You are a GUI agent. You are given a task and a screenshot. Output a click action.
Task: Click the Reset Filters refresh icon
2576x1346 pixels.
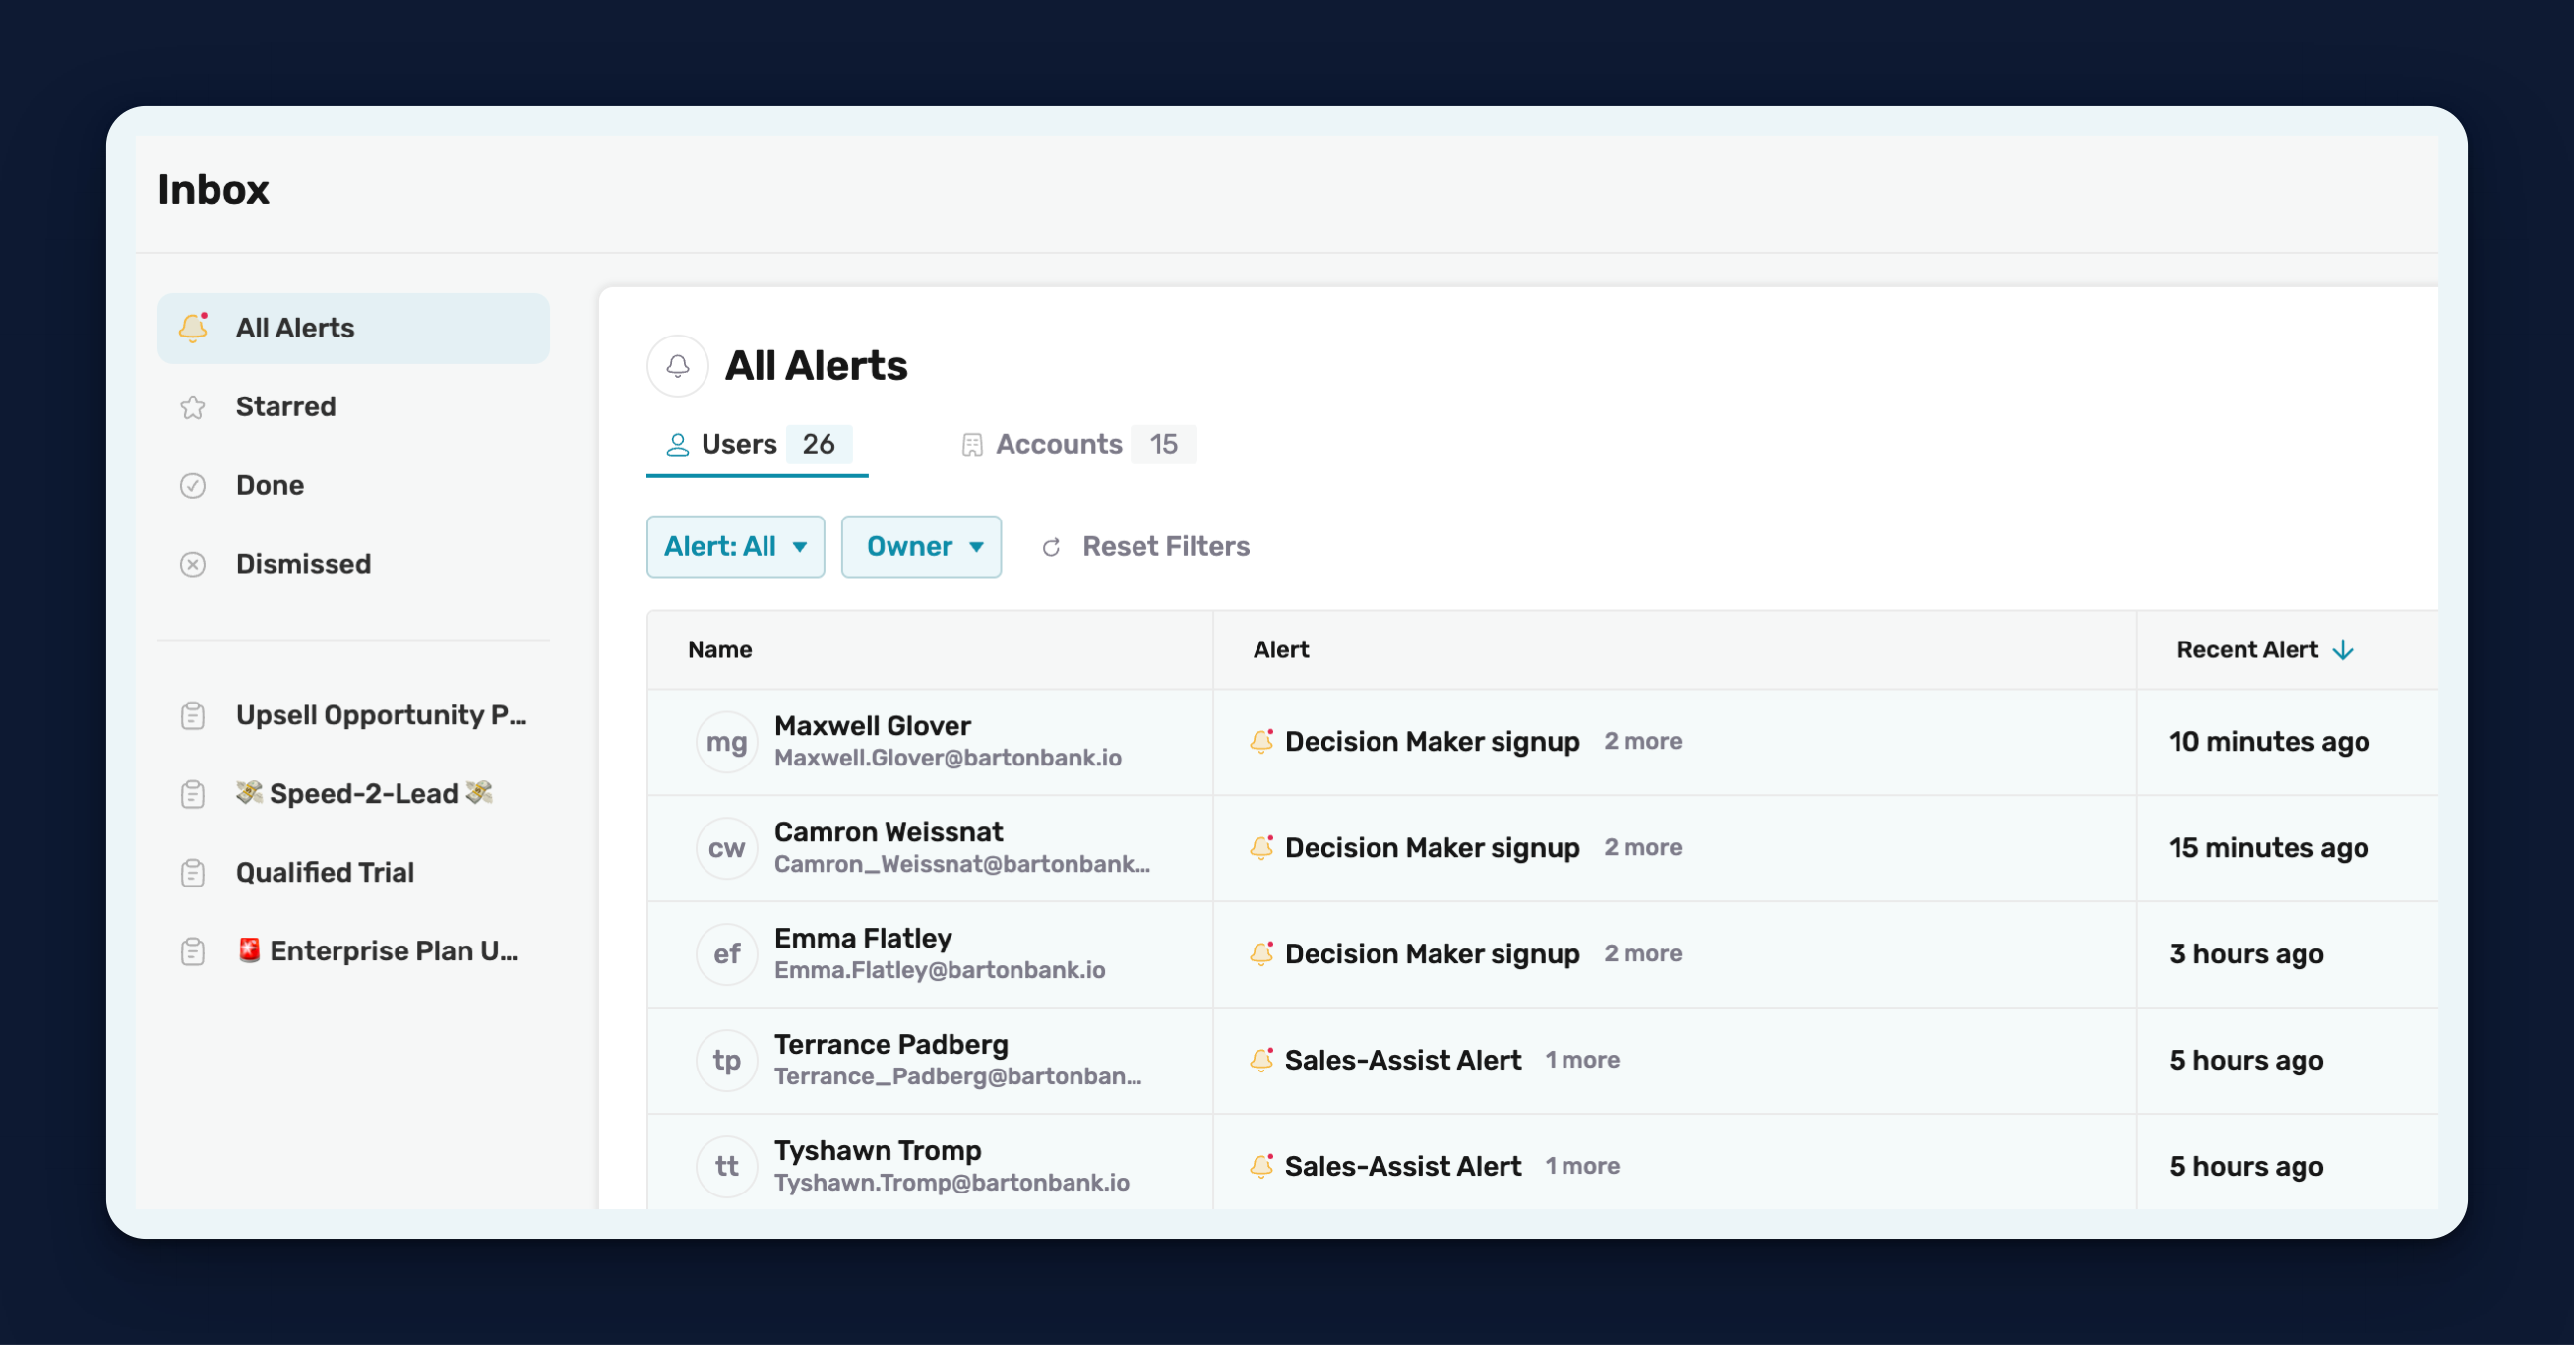coord(1051,547)
